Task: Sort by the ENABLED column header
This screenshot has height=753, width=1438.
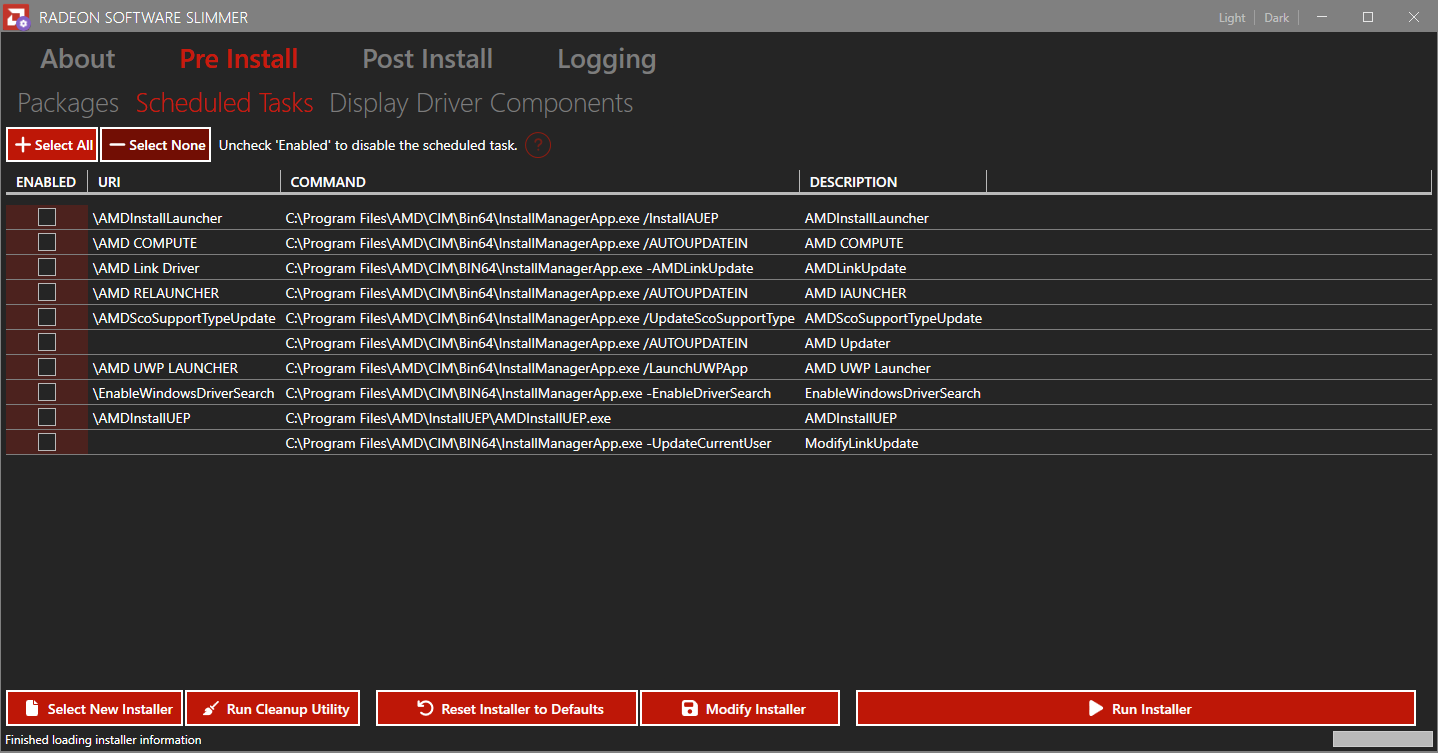Action: 47,182
